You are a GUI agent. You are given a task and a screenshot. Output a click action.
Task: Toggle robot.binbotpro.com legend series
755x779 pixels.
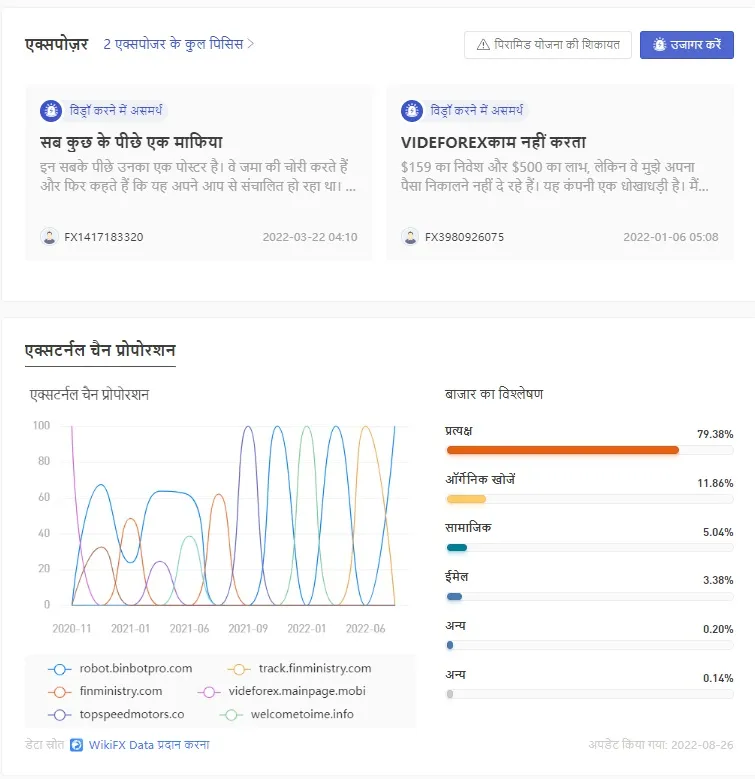[120, 669]
